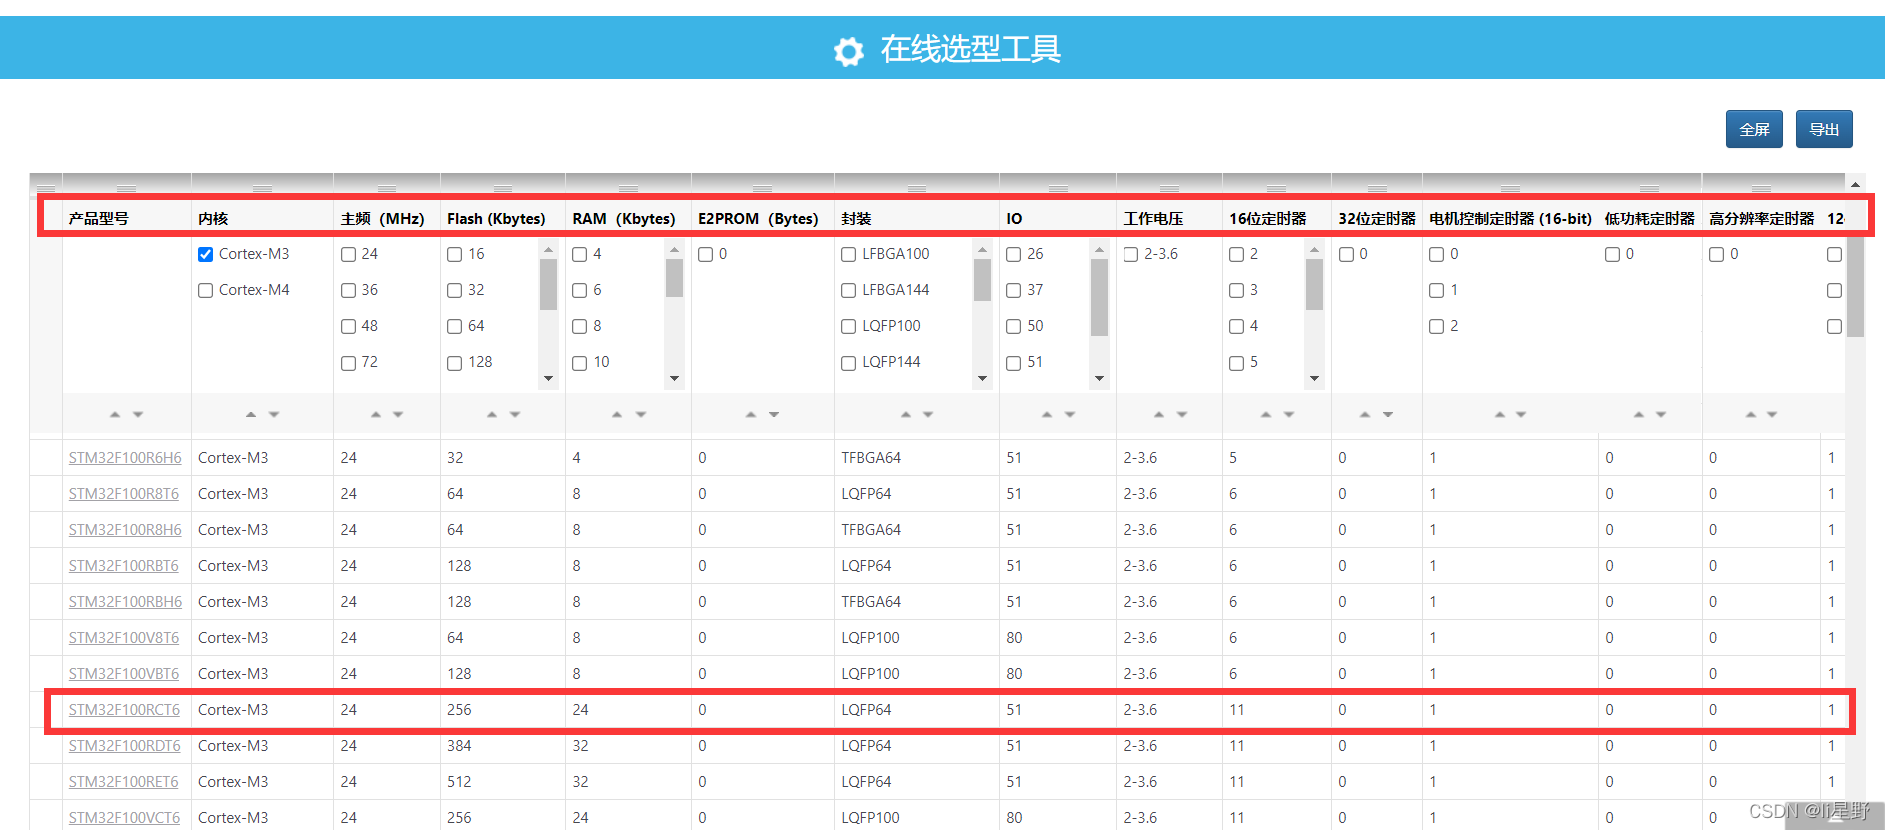Sort 16位定时器 column descending arrow
Screen dimensions: 1885x830
(x=1289, y=414)
